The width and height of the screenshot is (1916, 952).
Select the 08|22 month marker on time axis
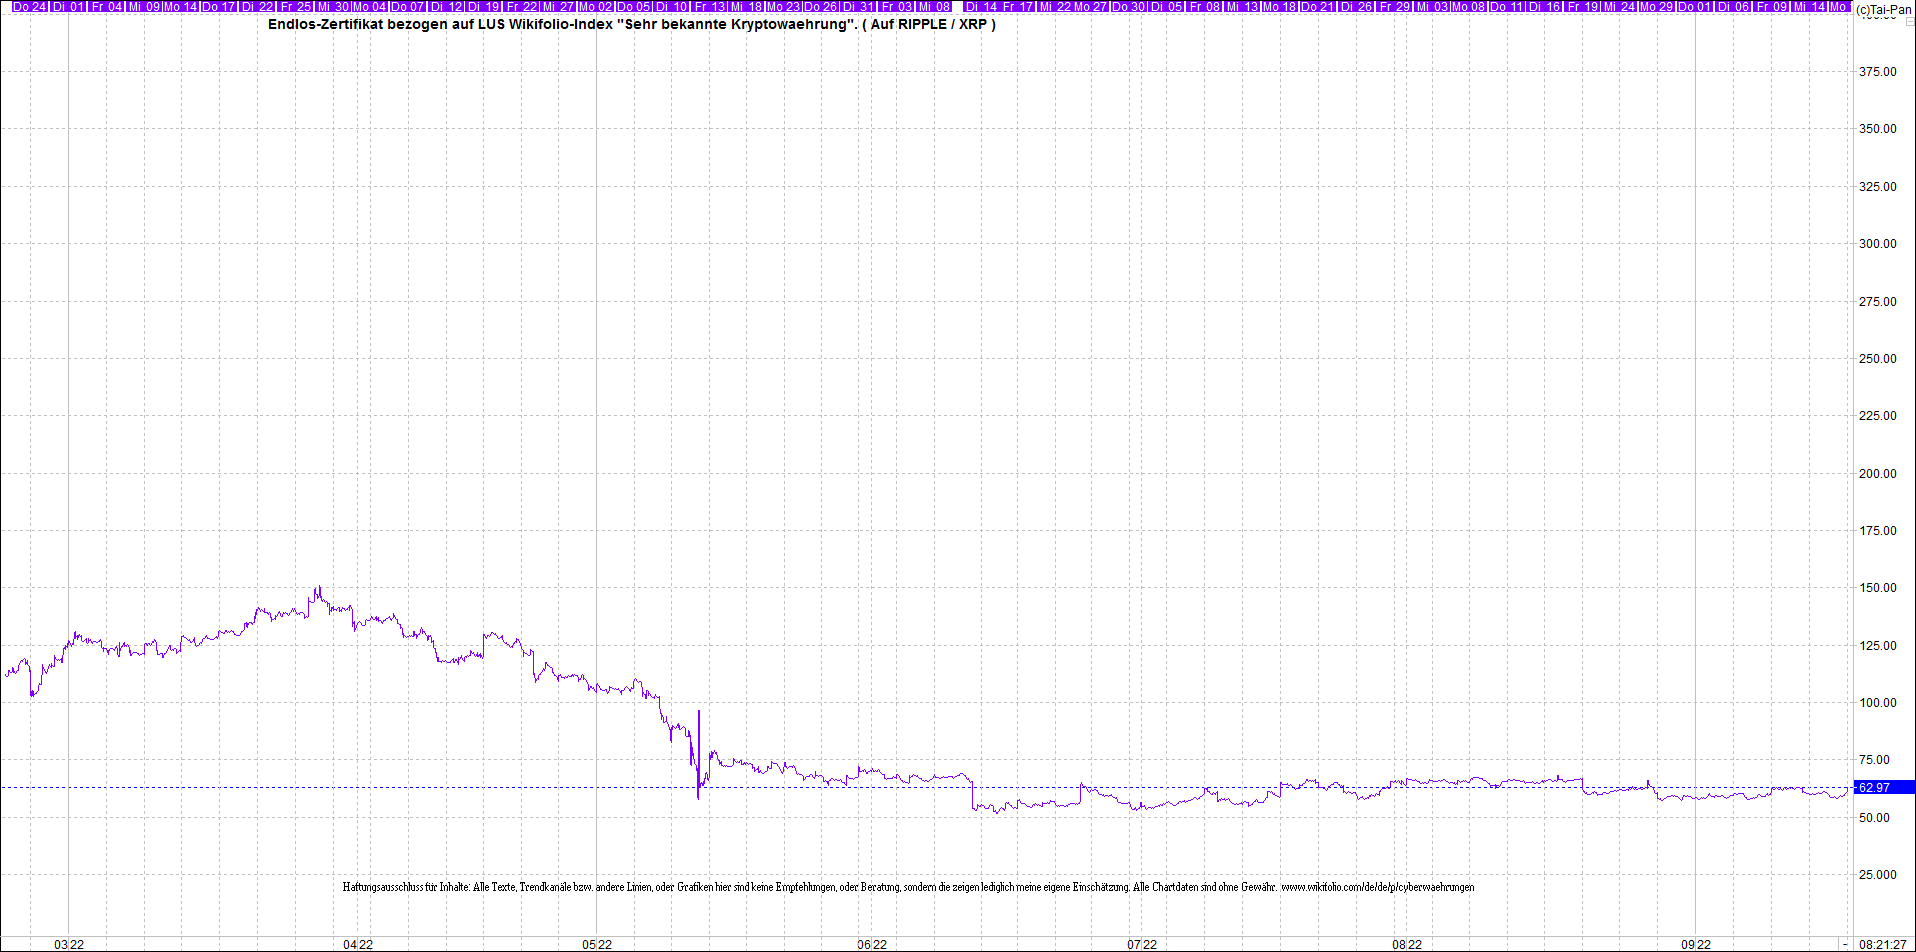pyautogui.click(x=1407, y=944)
